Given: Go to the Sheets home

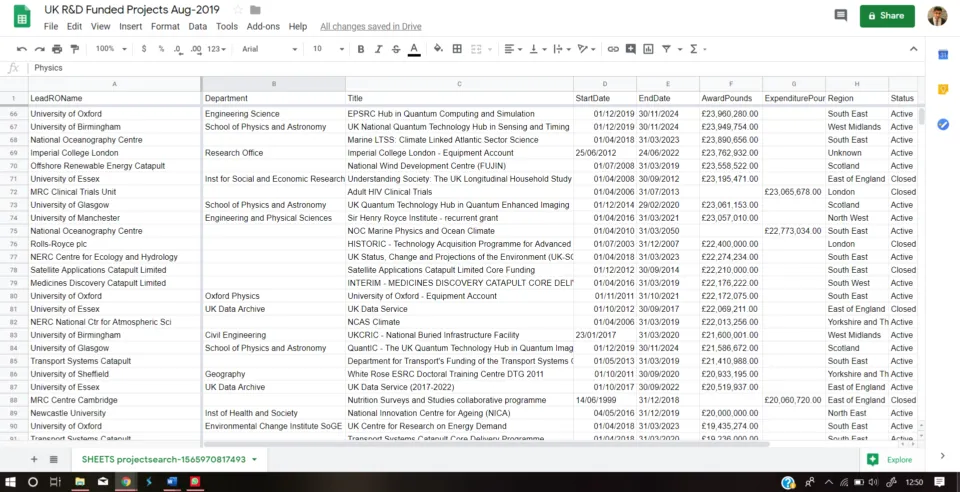Looking at the screenshot, I should click(23, 17).
